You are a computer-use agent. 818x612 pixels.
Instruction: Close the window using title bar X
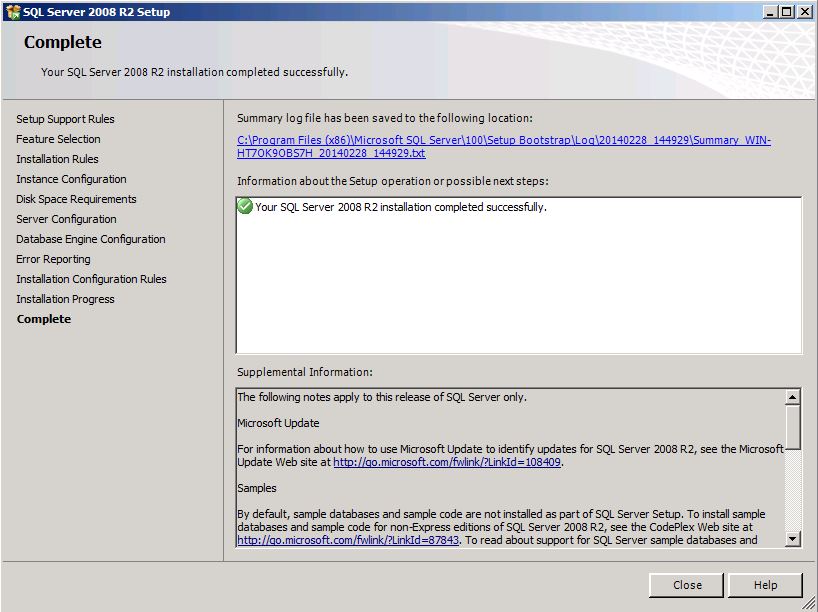point(804,12)
